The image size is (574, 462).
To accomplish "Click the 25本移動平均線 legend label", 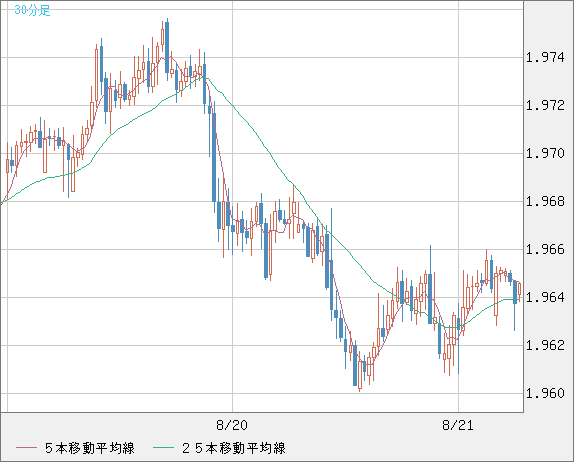I will click(x=234, y=448).
